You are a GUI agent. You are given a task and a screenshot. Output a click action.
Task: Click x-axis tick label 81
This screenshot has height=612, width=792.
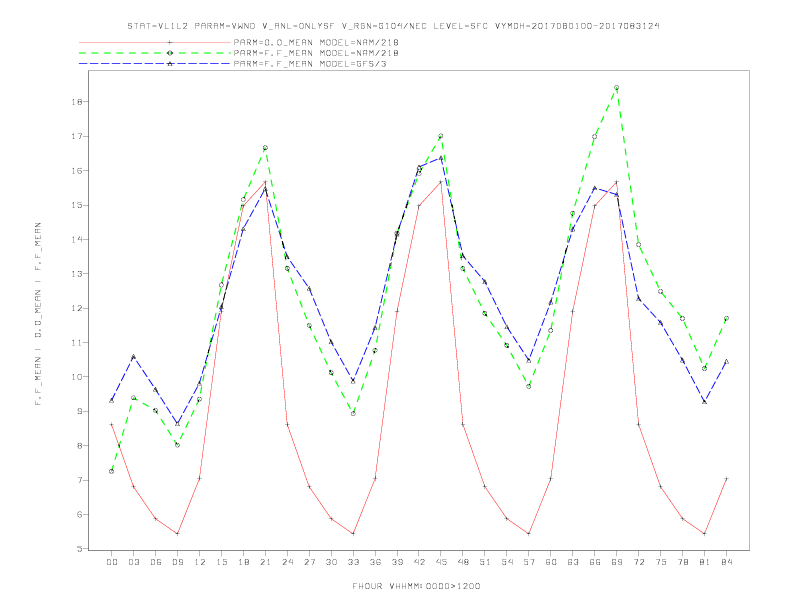(705, 562)
